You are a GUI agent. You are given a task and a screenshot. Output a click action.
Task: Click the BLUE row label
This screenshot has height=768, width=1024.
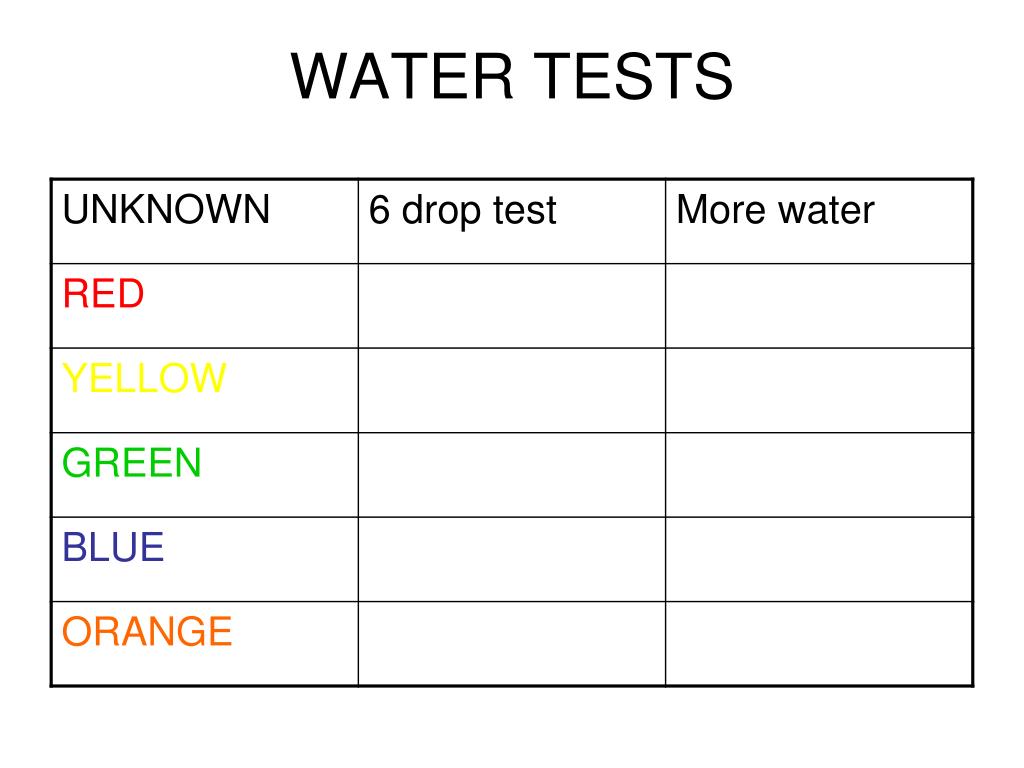tap(112, 547)
